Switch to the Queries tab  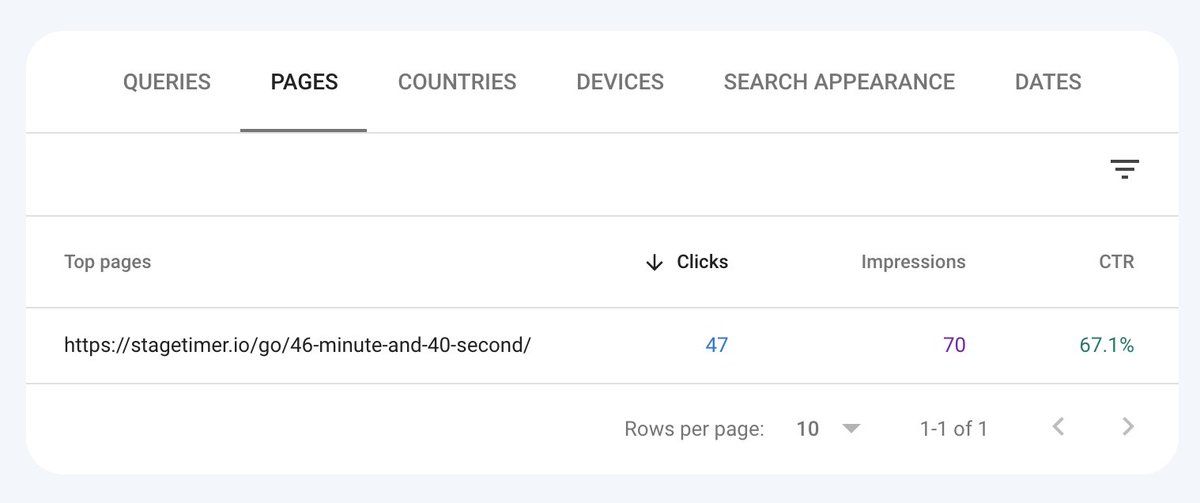point(167,82)
